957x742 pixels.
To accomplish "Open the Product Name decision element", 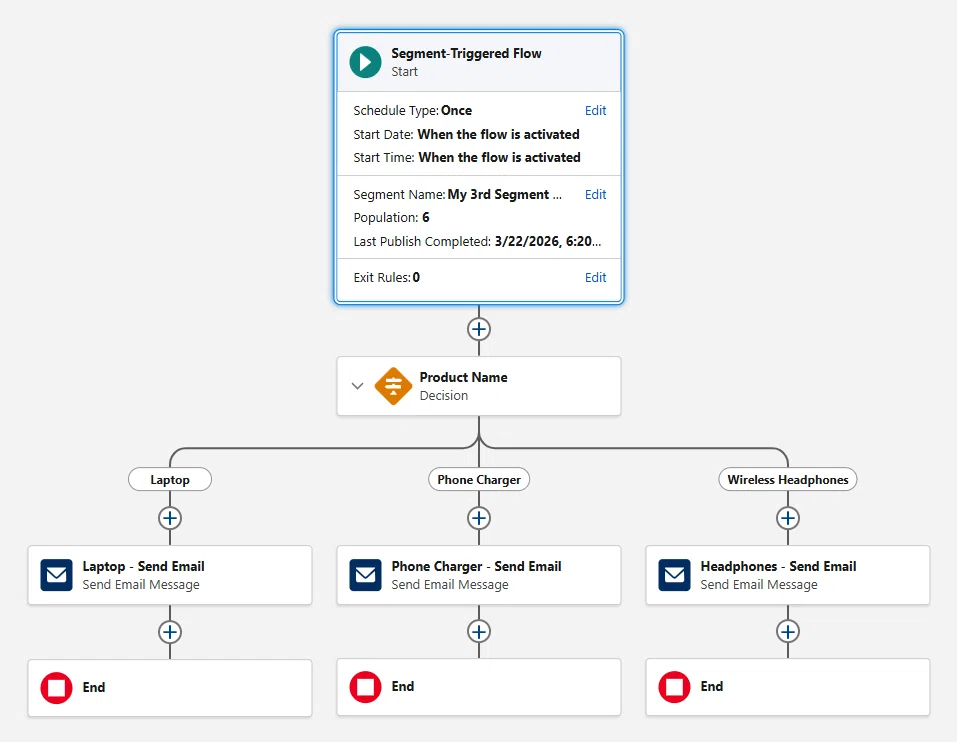I will (x=479, y=386).
